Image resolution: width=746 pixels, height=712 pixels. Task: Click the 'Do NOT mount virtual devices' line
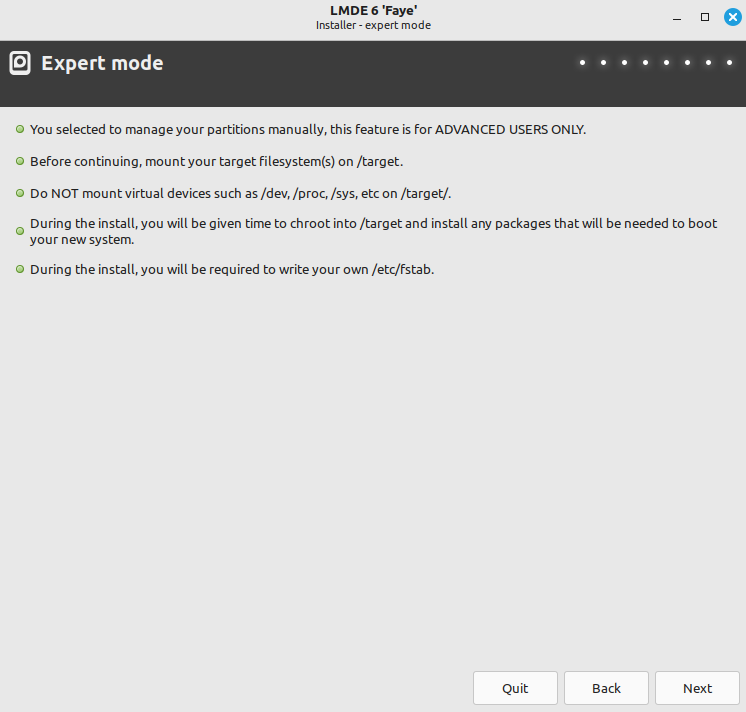pos(240,194)
